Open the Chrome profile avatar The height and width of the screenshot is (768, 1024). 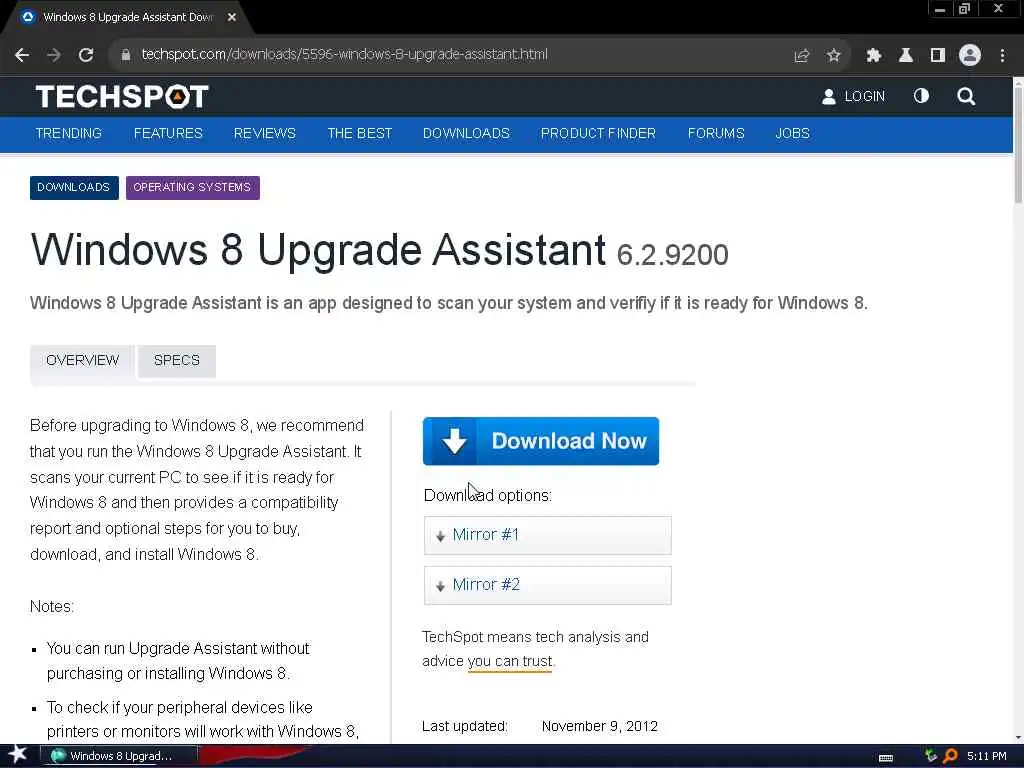point(970,55)
